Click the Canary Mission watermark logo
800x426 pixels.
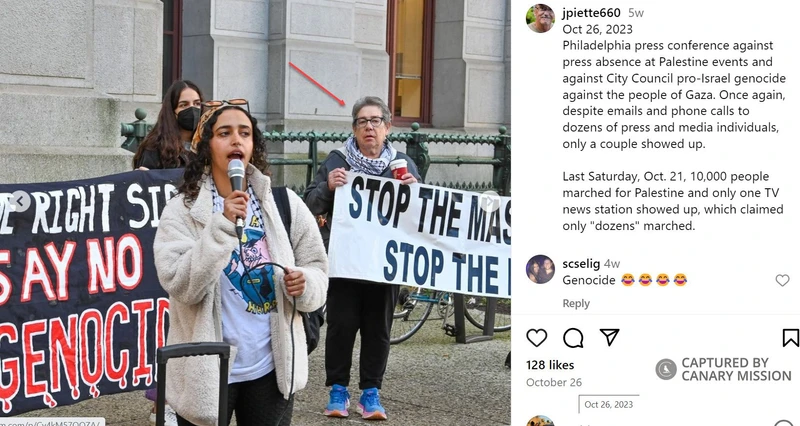(665, 369)
